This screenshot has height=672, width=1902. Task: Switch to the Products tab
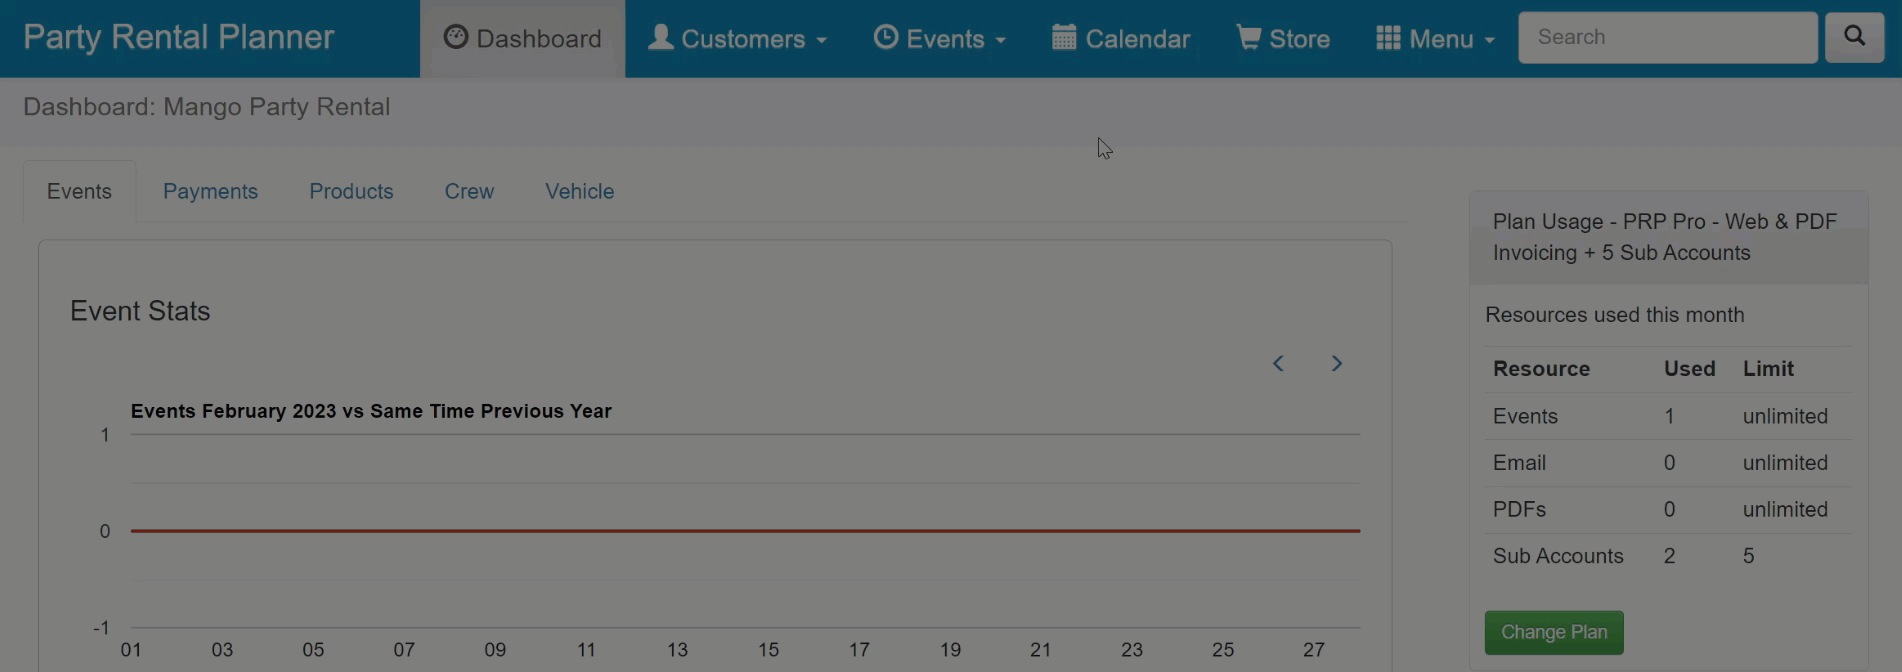(351, 191)
